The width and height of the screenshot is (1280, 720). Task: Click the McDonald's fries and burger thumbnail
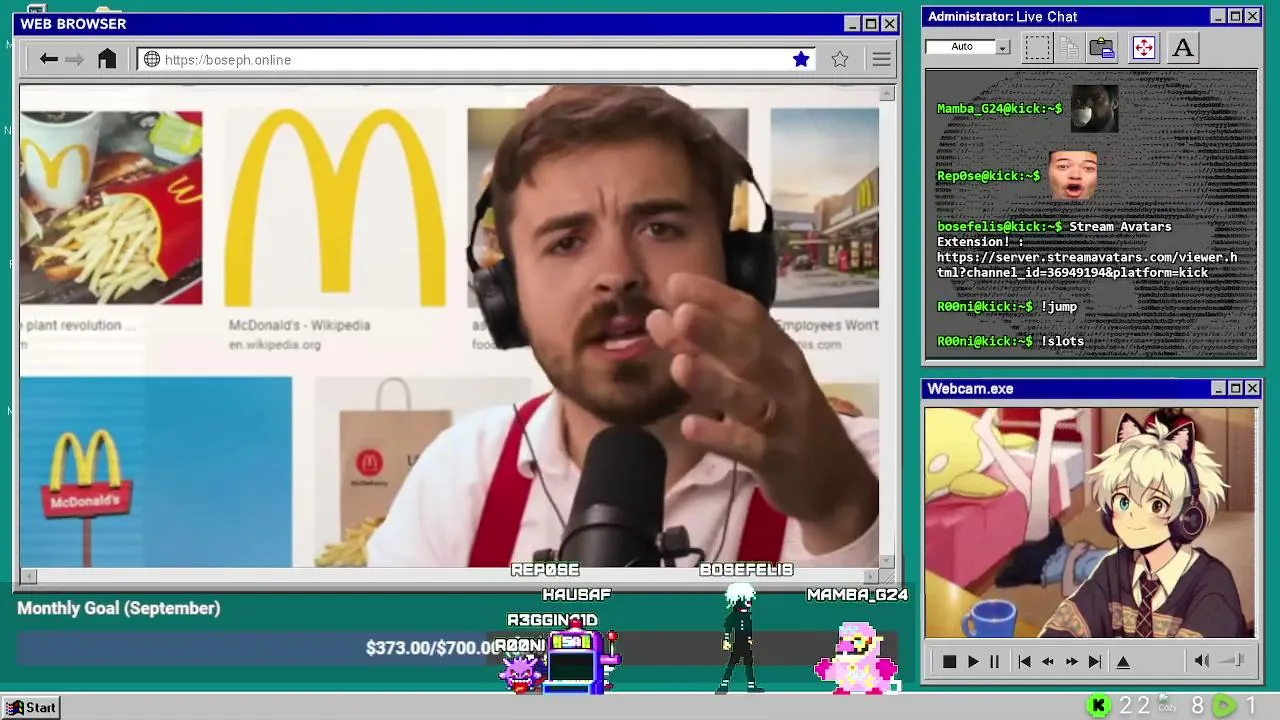pos(110,207)
